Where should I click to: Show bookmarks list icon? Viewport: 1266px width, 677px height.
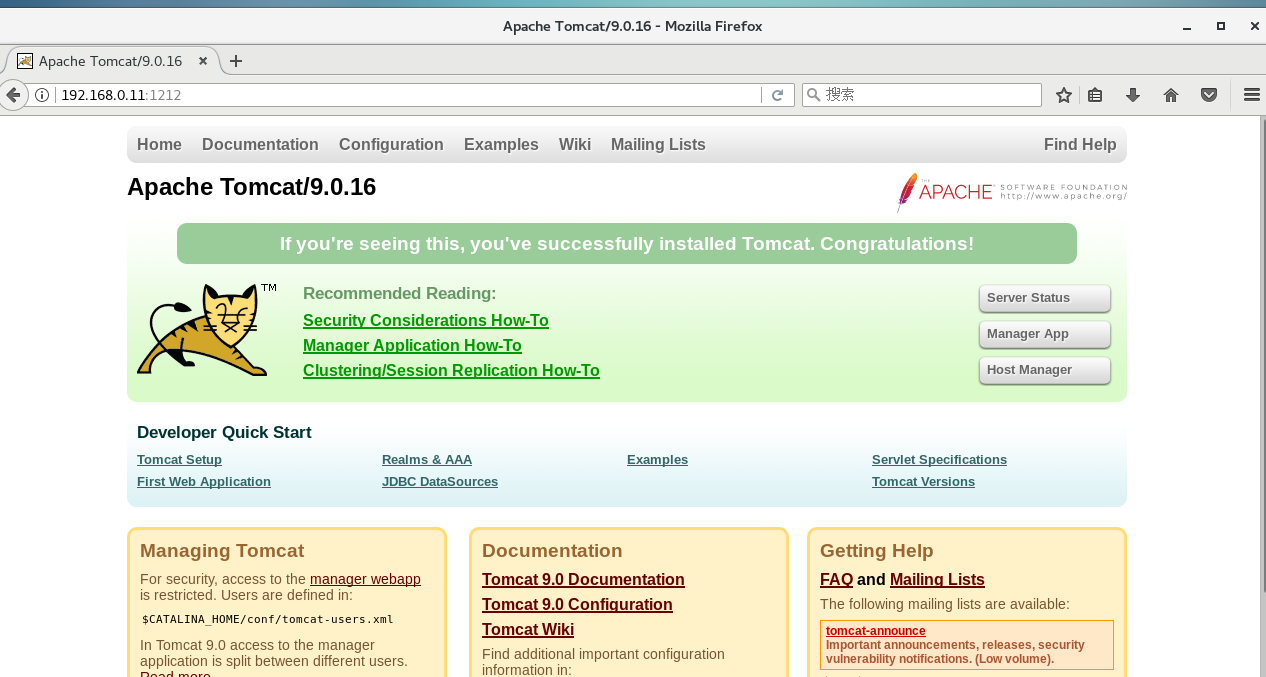1095,95
